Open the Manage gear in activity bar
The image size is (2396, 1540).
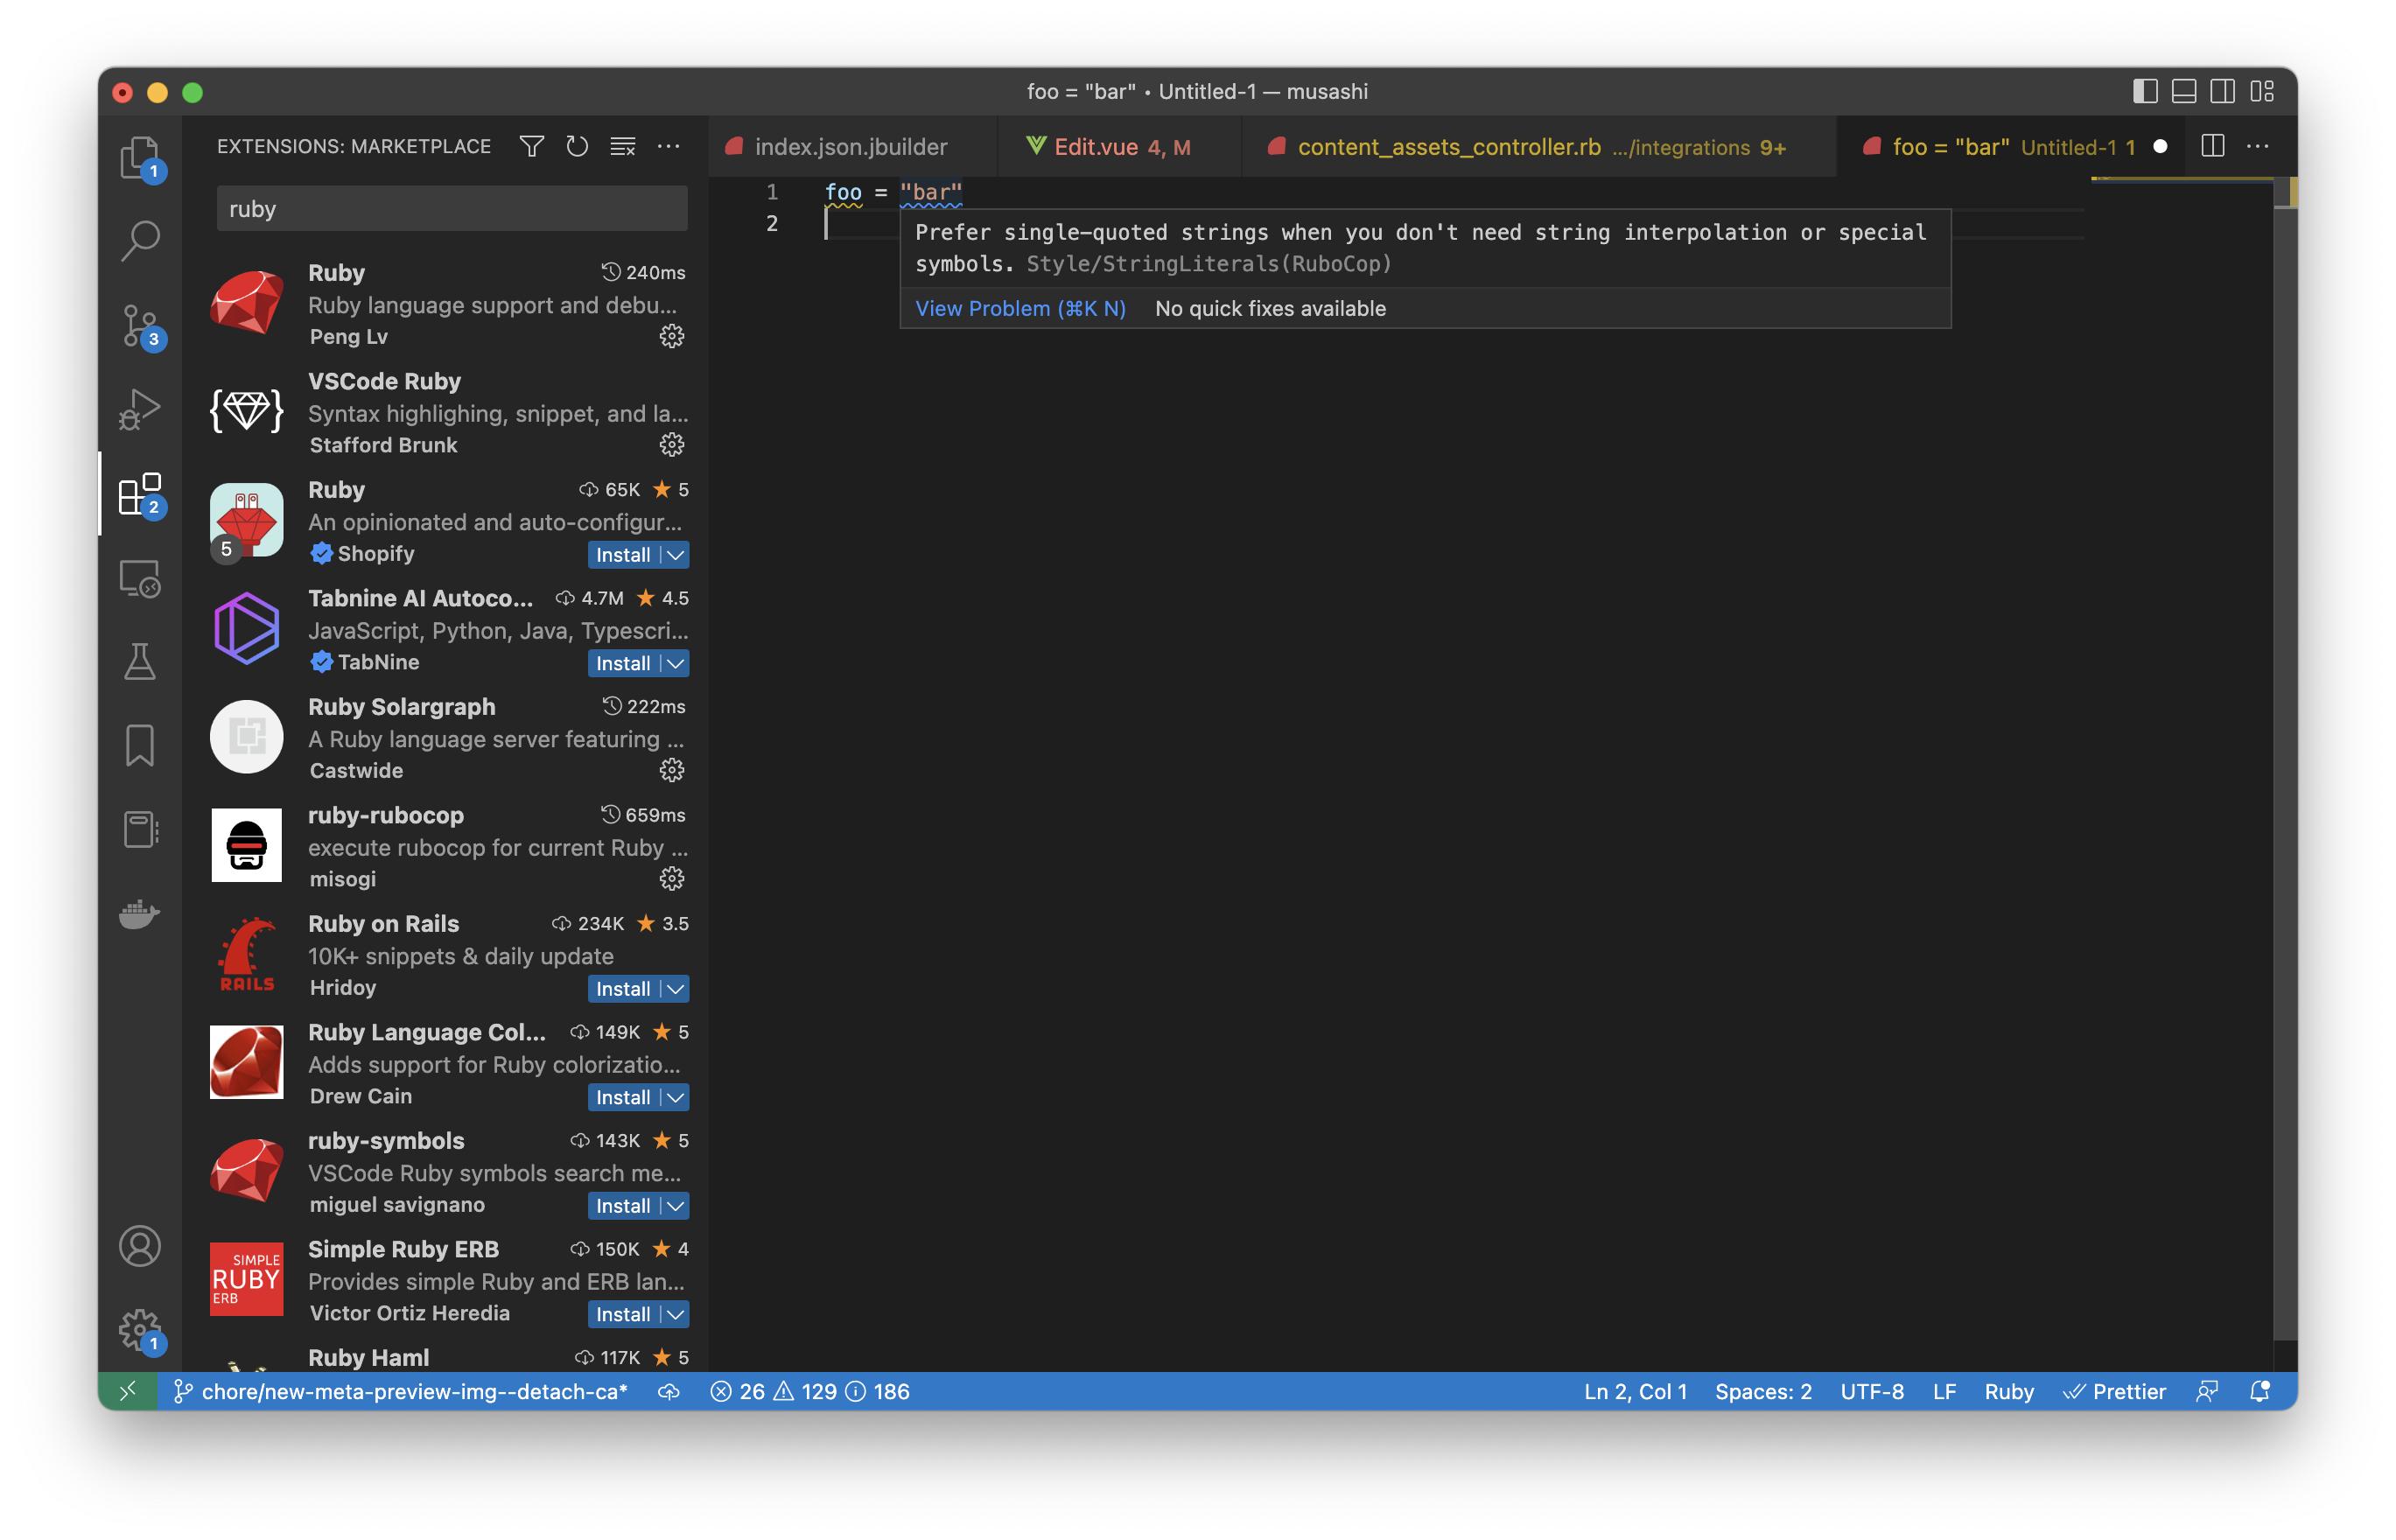139,1330
